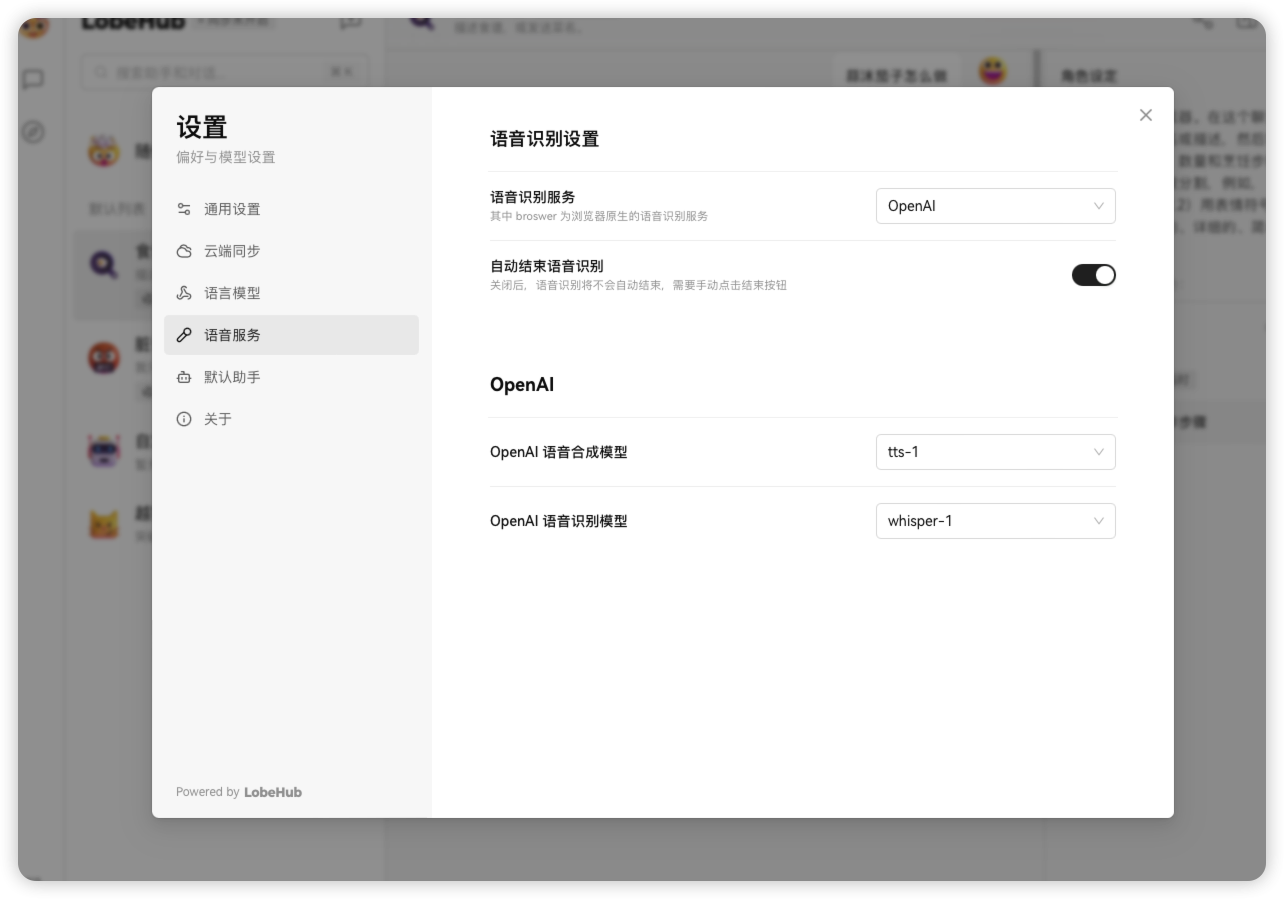Switch to the 通用设置 section
The image size is (1284, 899).
coord(232,209)
